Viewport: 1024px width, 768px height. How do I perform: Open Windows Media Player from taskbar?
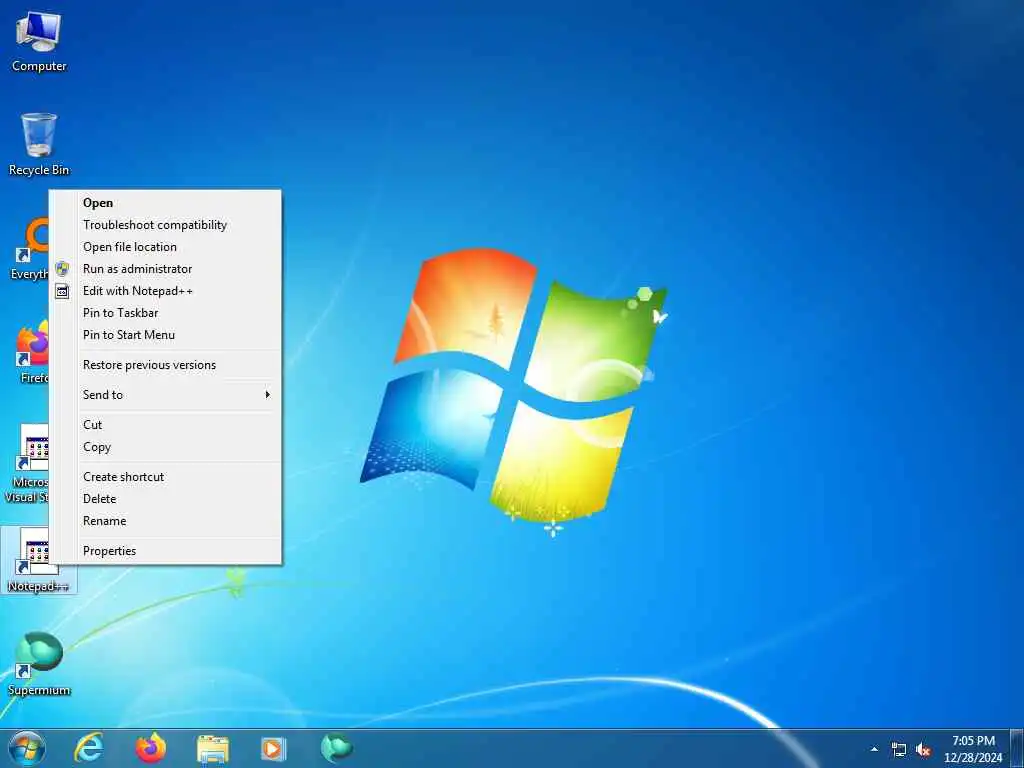pyautogui.click(x=274, y=749)
